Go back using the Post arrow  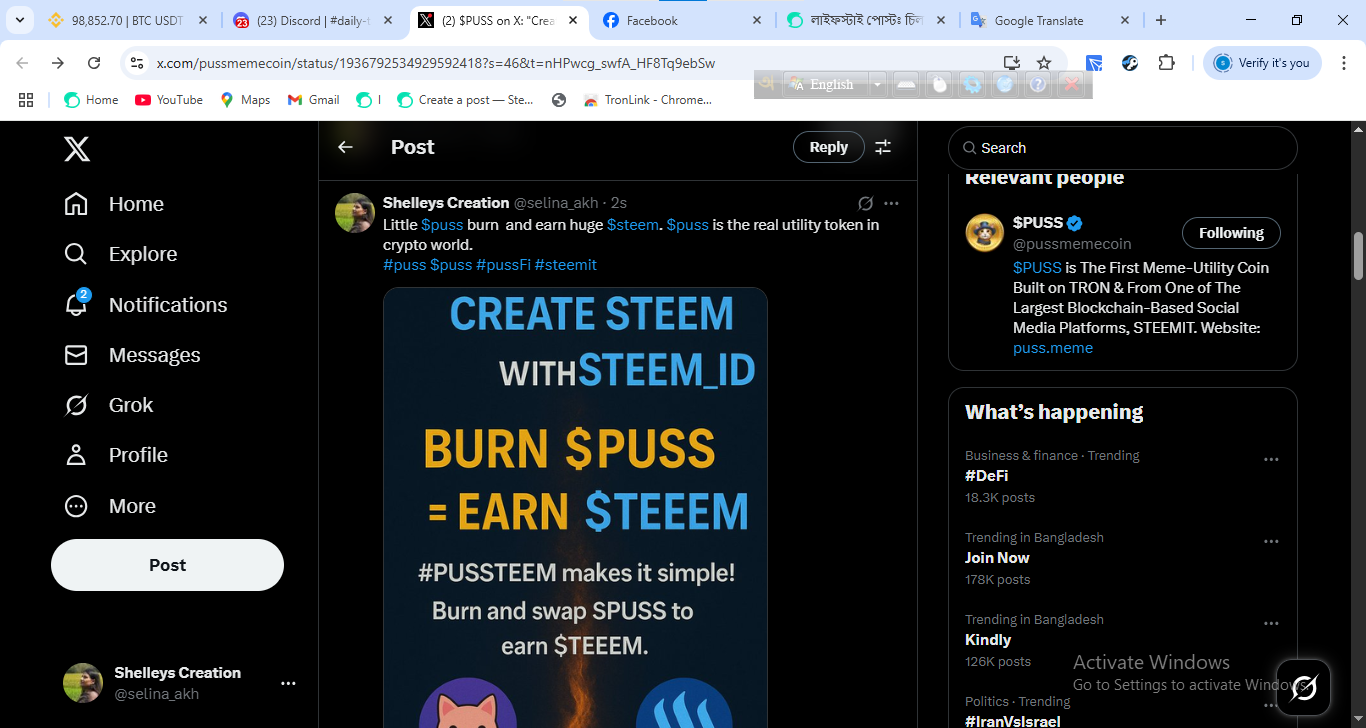coord(345,147)
